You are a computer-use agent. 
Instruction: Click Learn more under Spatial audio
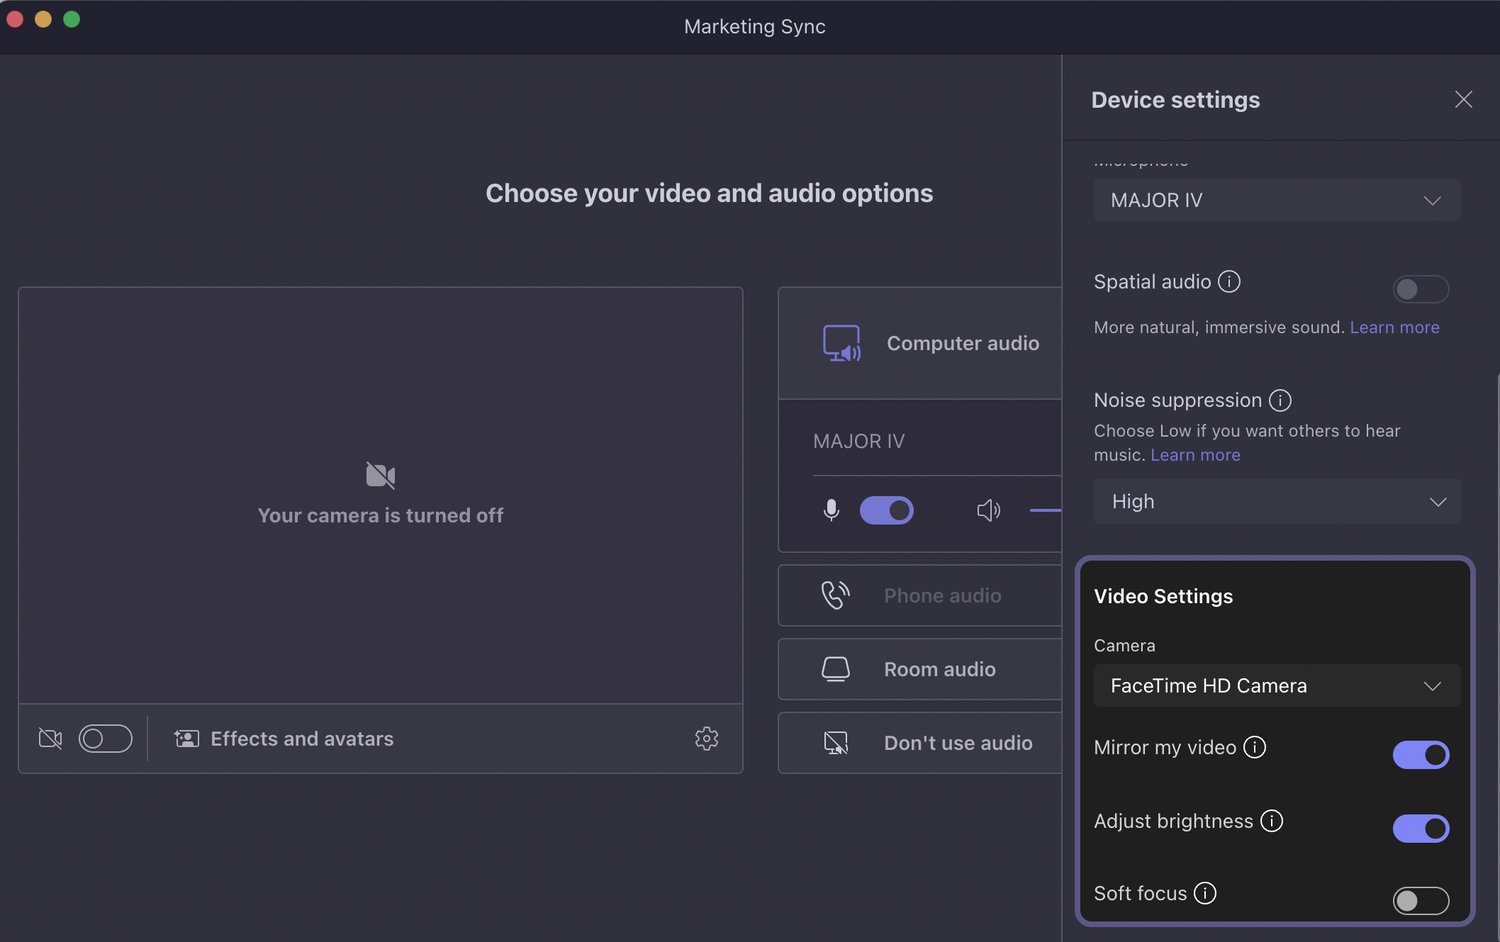click(1394, 327)
